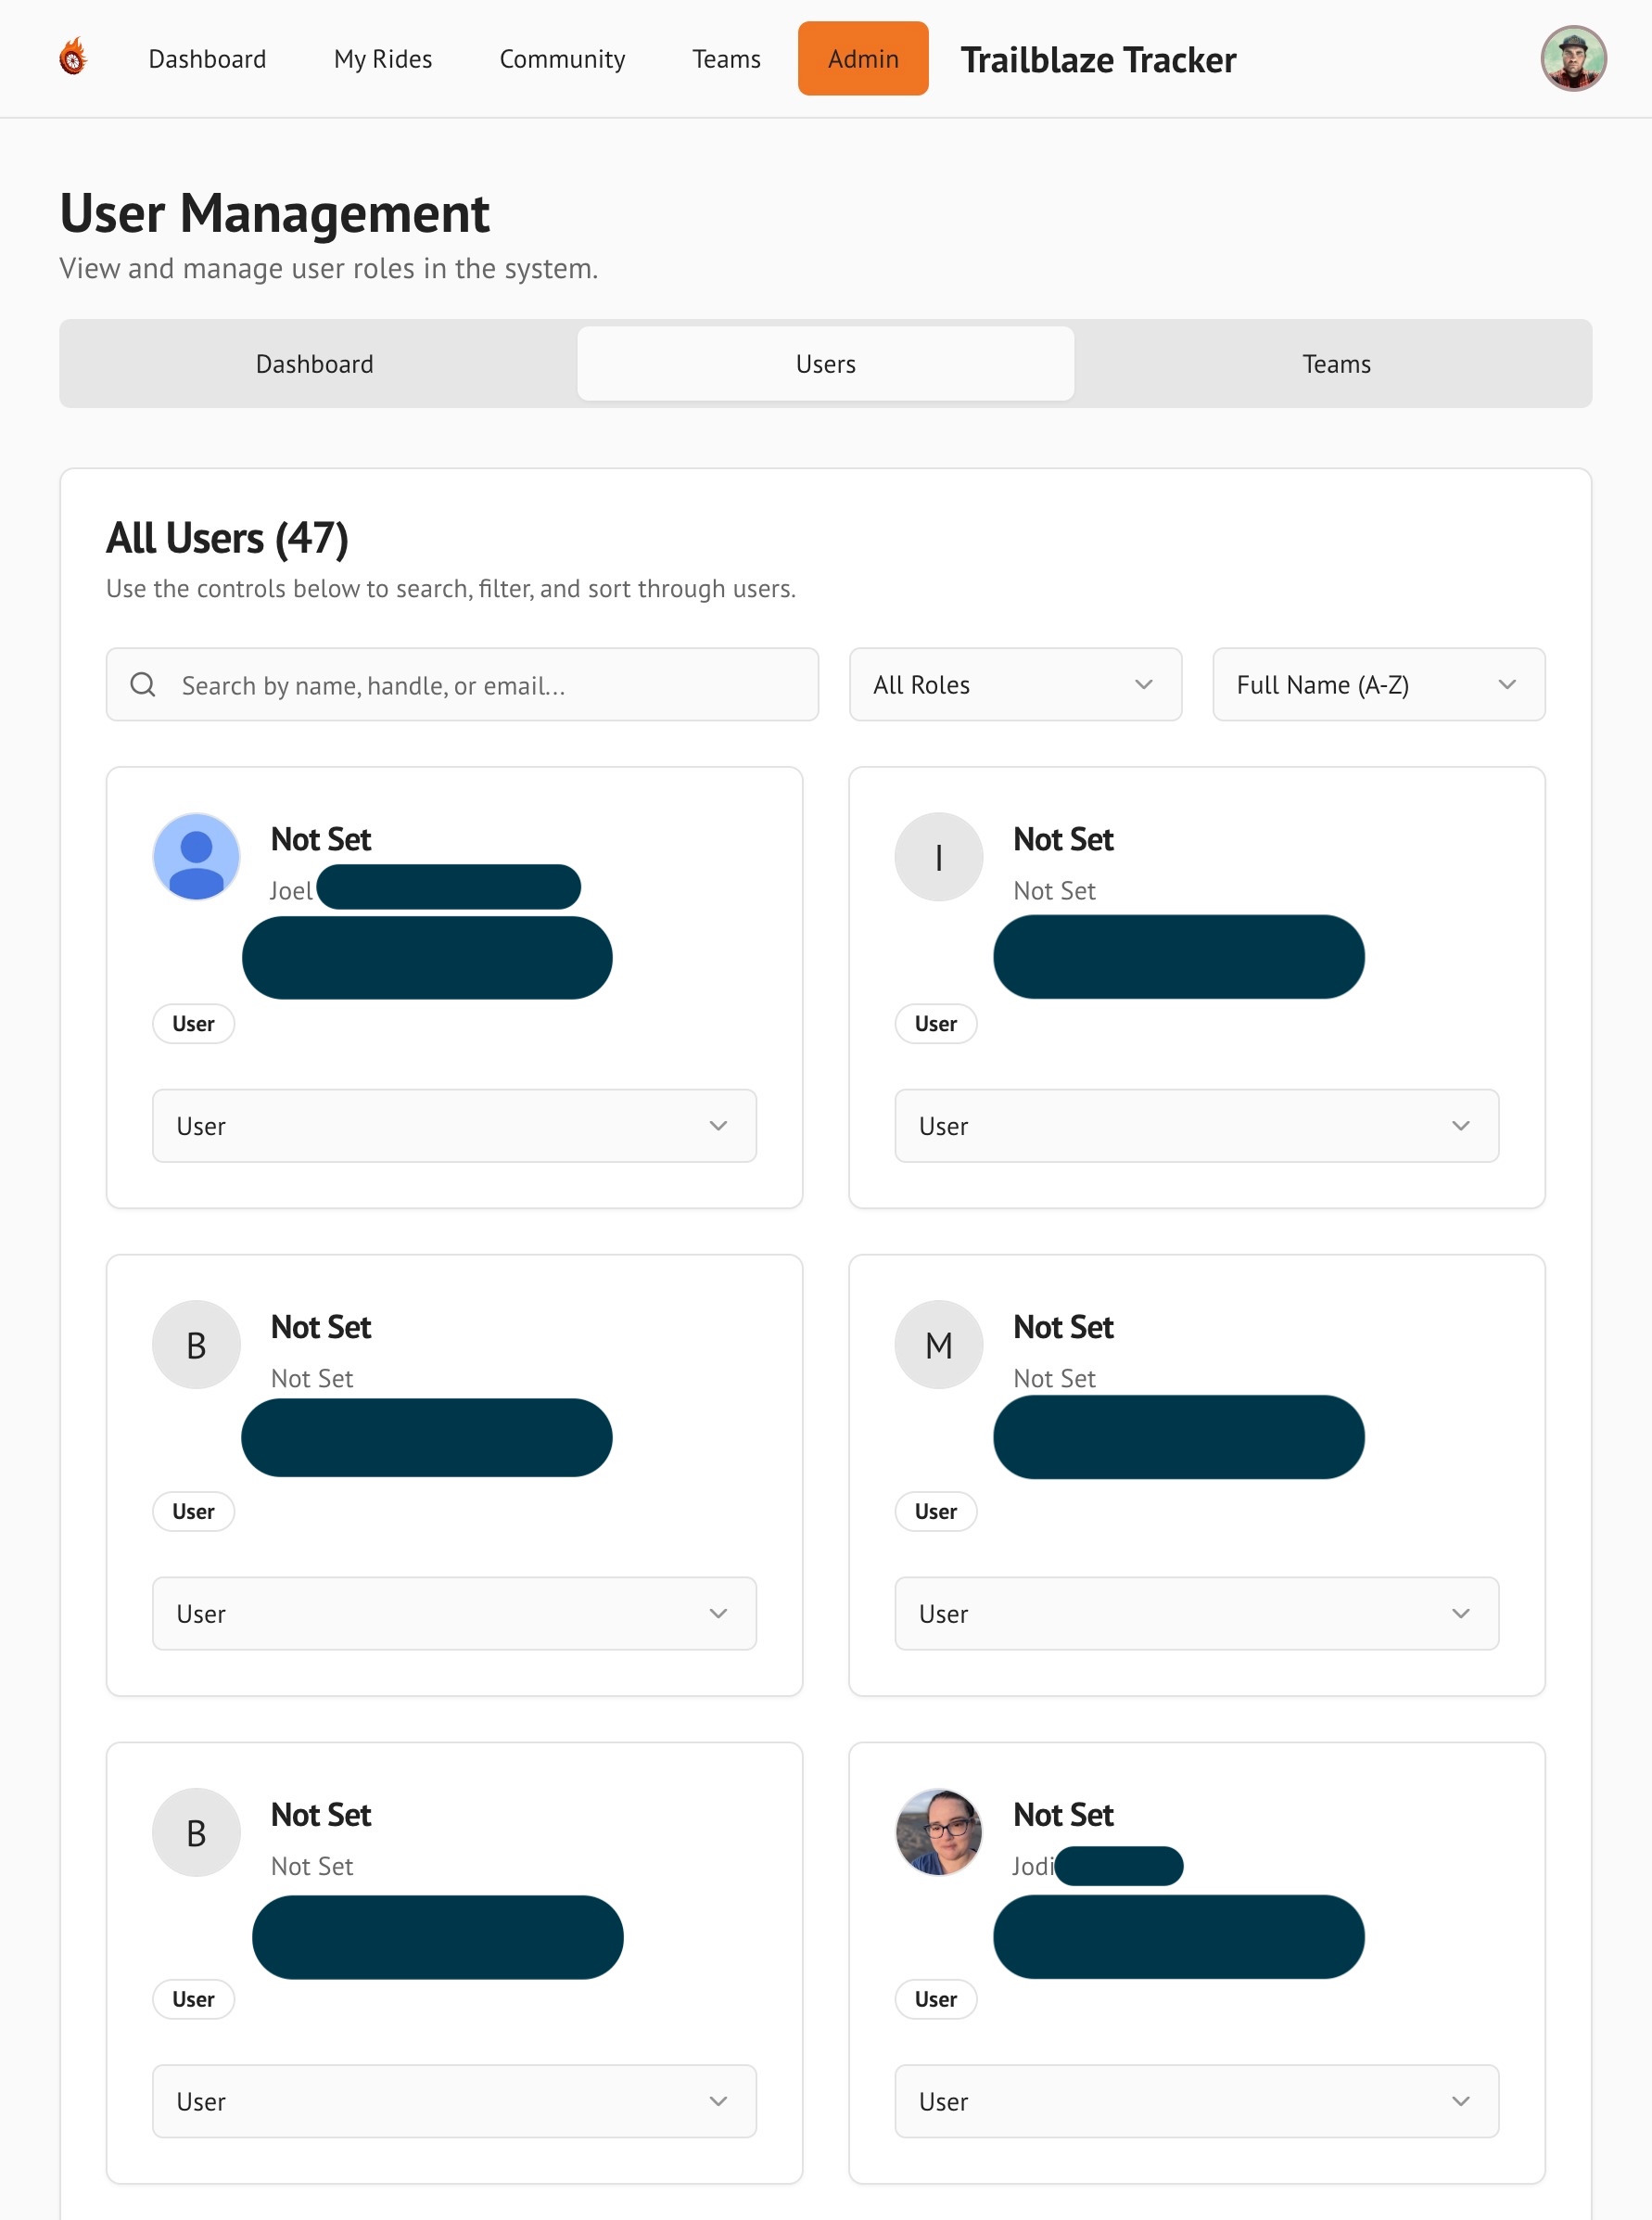Image resolution: width=1652 pixels, height=2220 pixels.
Task: Click Jodi's profile photo avatar
Action: 938,1832
